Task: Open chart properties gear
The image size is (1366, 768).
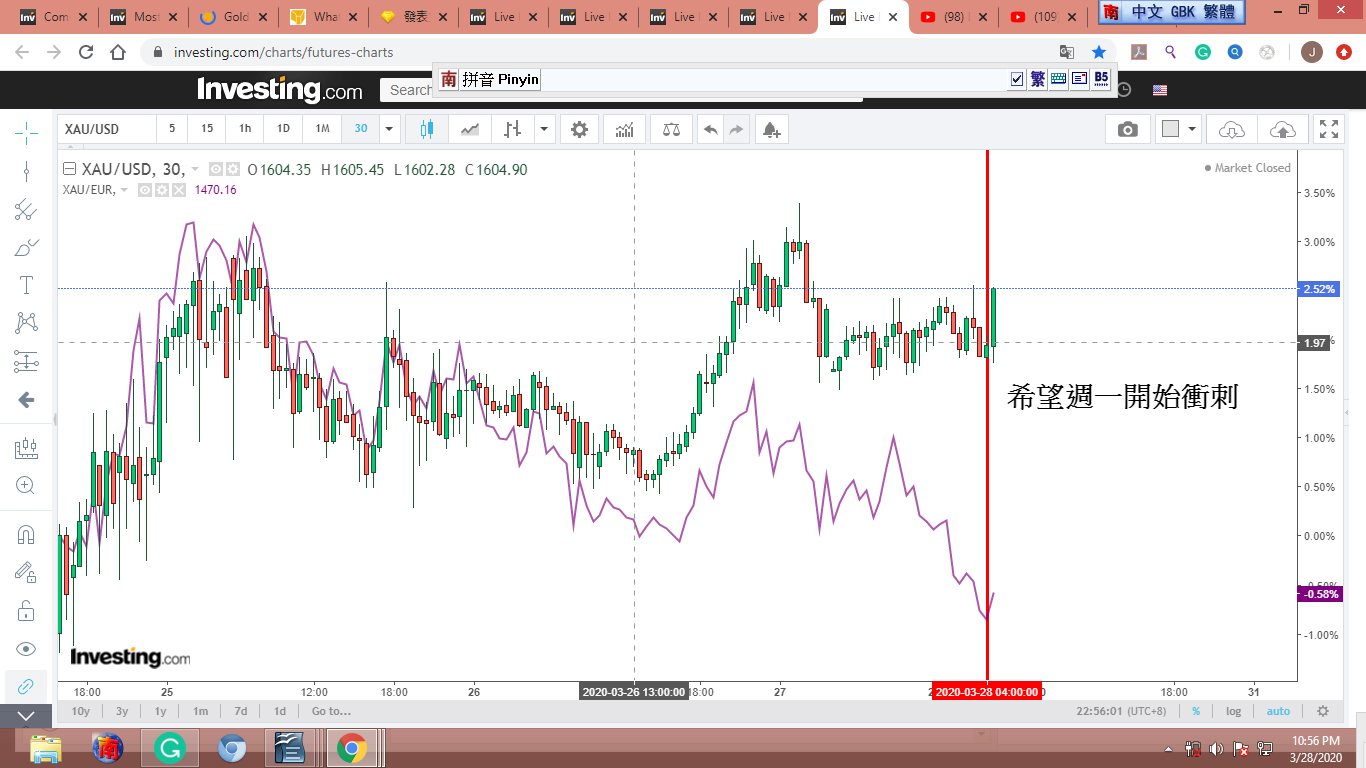Action: point(579,129)
